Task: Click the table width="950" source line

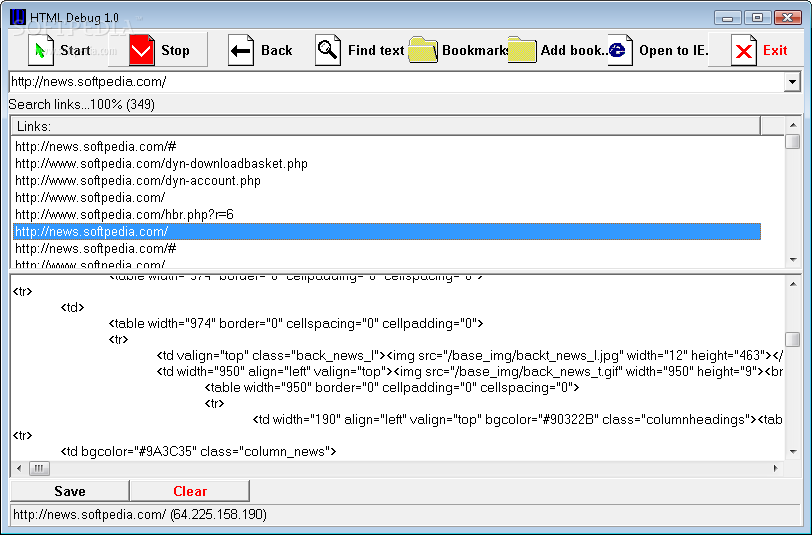Action: pyautogui.click(x=392, y=388)
